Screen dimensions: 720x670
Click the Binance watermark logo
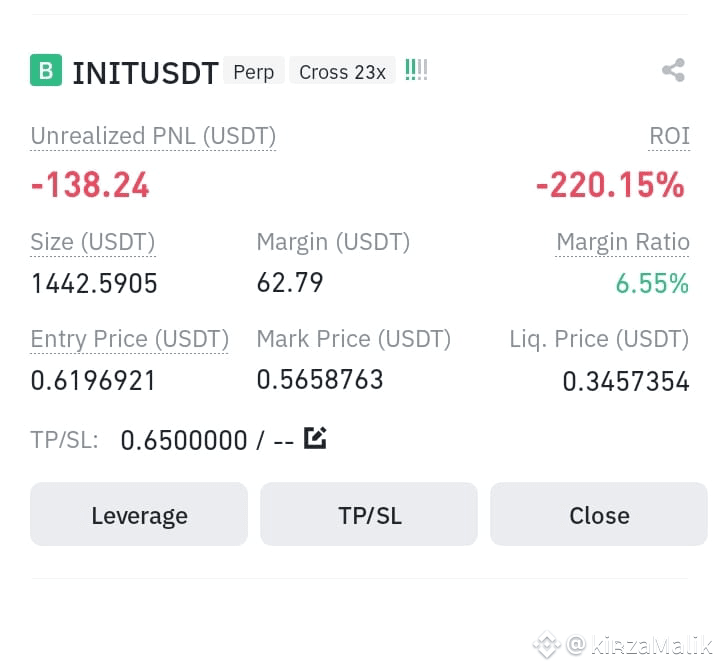click(546, 645)
